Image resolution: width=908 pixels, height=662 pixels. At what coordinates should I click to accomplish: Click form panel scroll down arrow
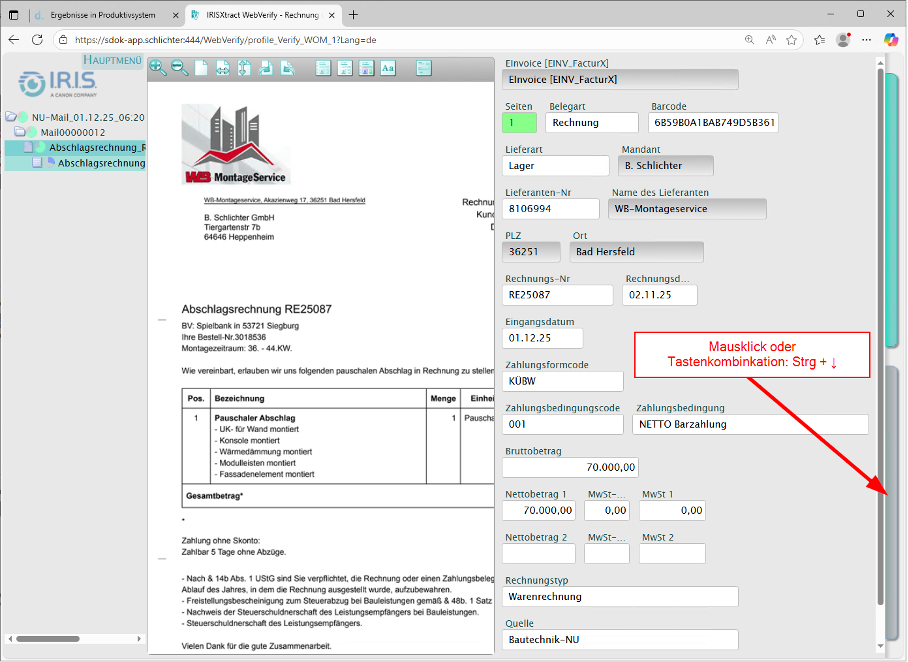pos(880,646)
